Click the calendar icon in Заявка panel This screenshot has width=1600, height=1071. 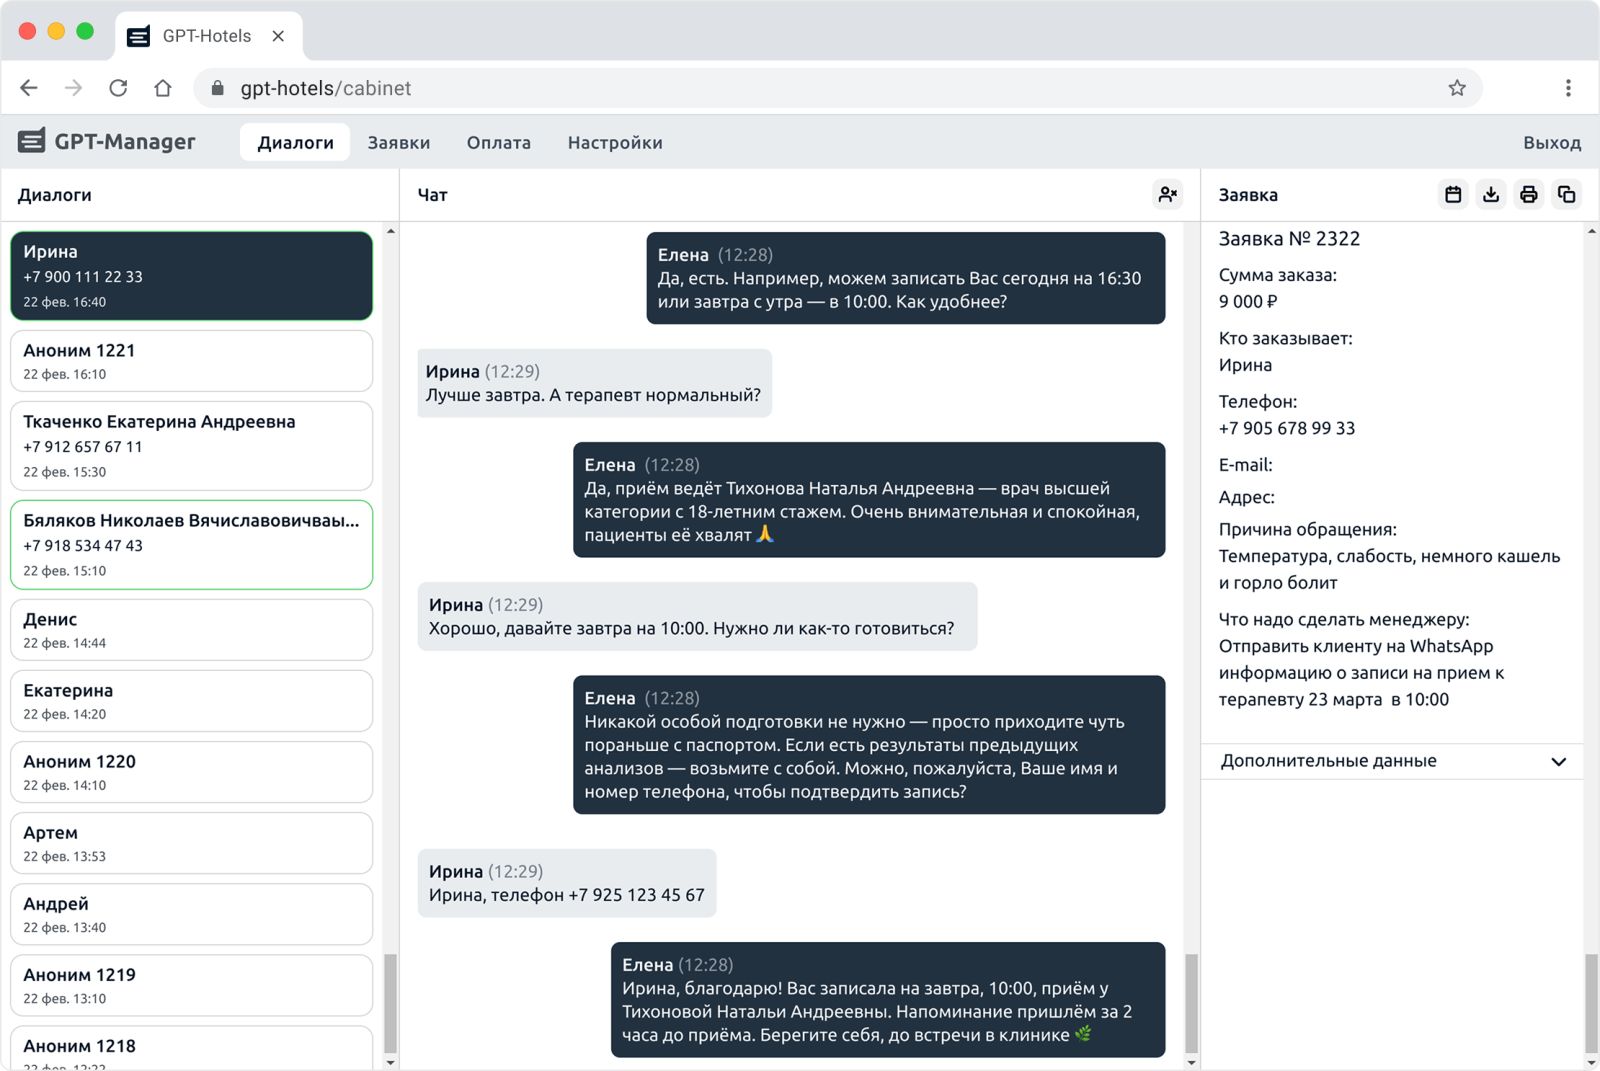click(x=1453, y=195)
